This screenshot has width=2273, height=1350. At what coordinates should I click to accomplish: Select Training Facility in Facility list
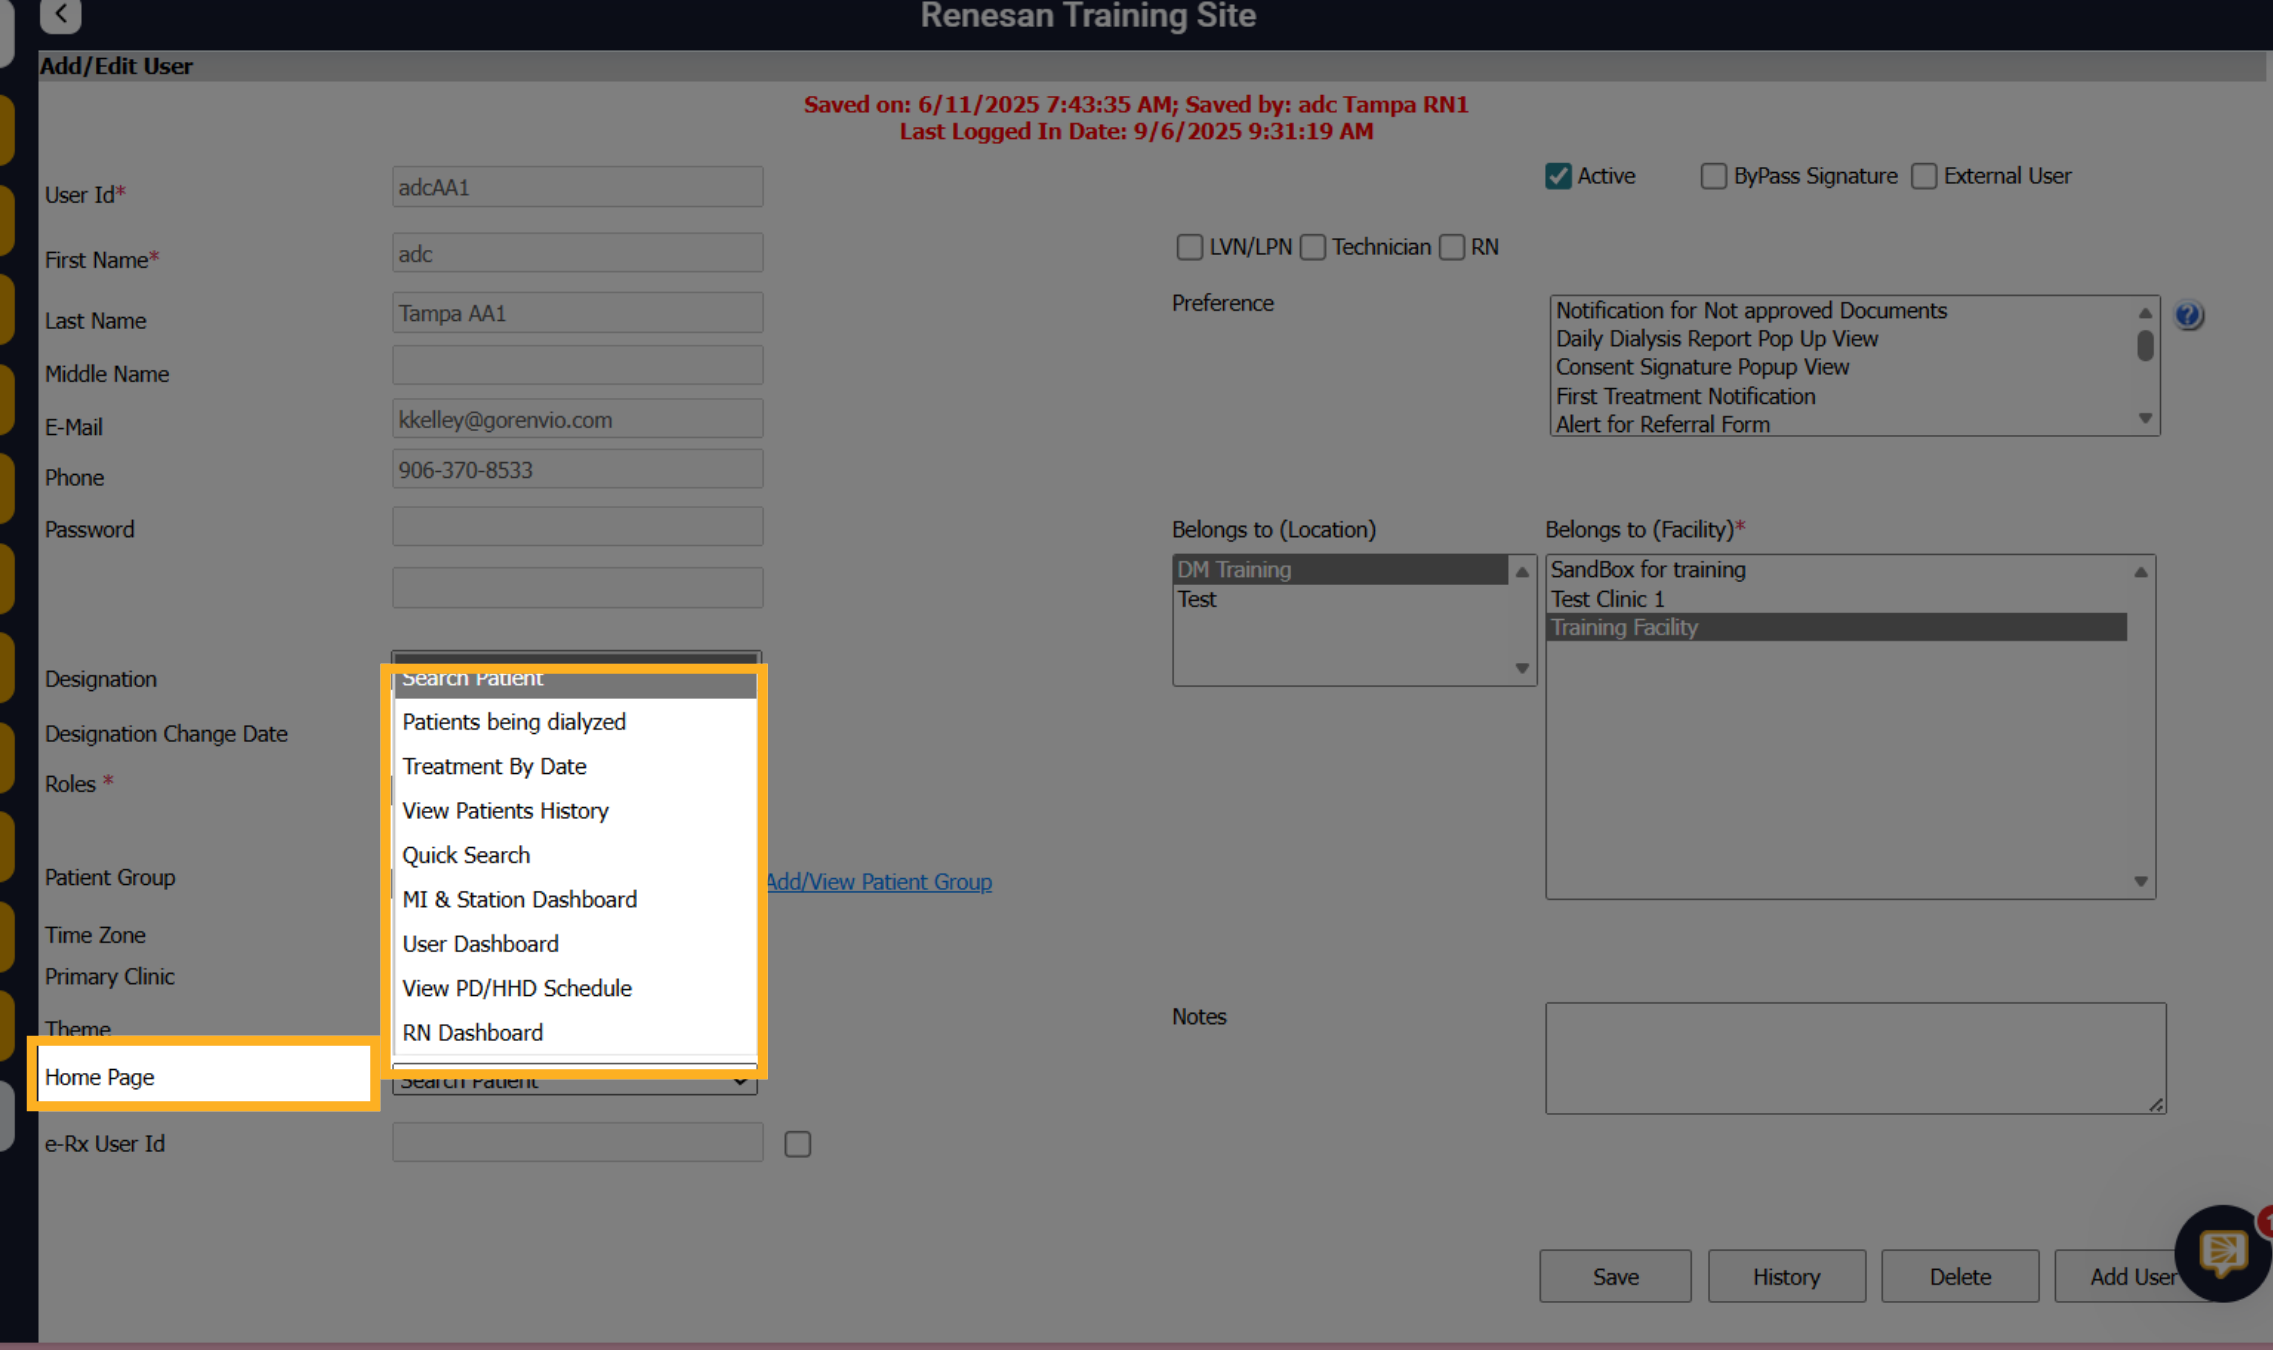1837,627
